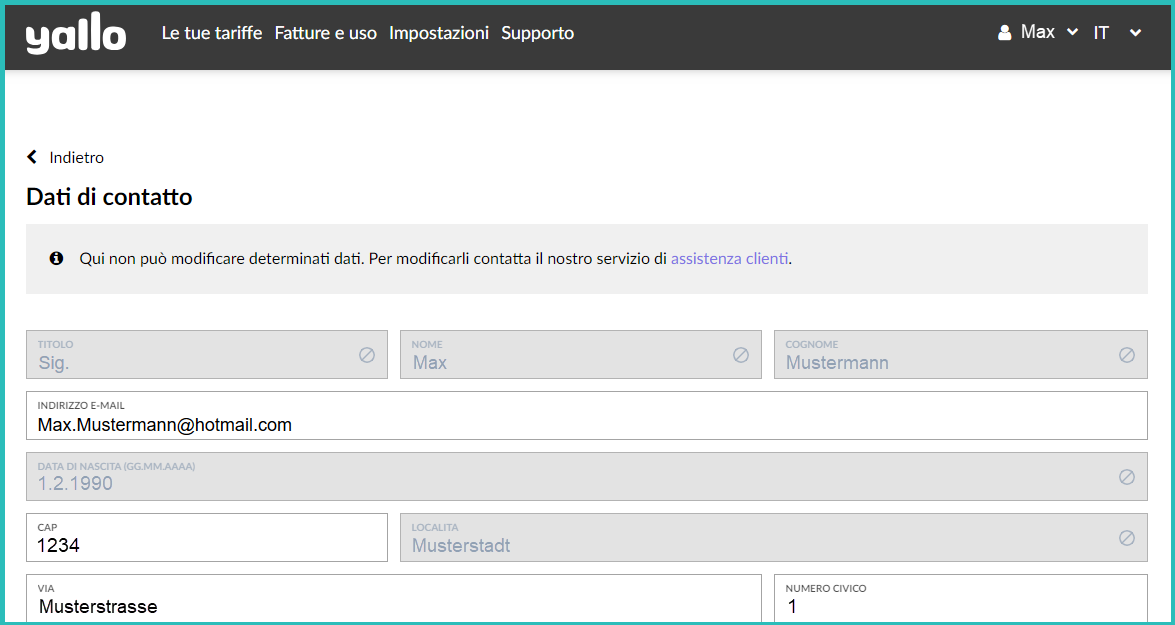Open the Impostazioni menu item
The width and height of the screenshot is (1175, 625).
tap(439, 33)
